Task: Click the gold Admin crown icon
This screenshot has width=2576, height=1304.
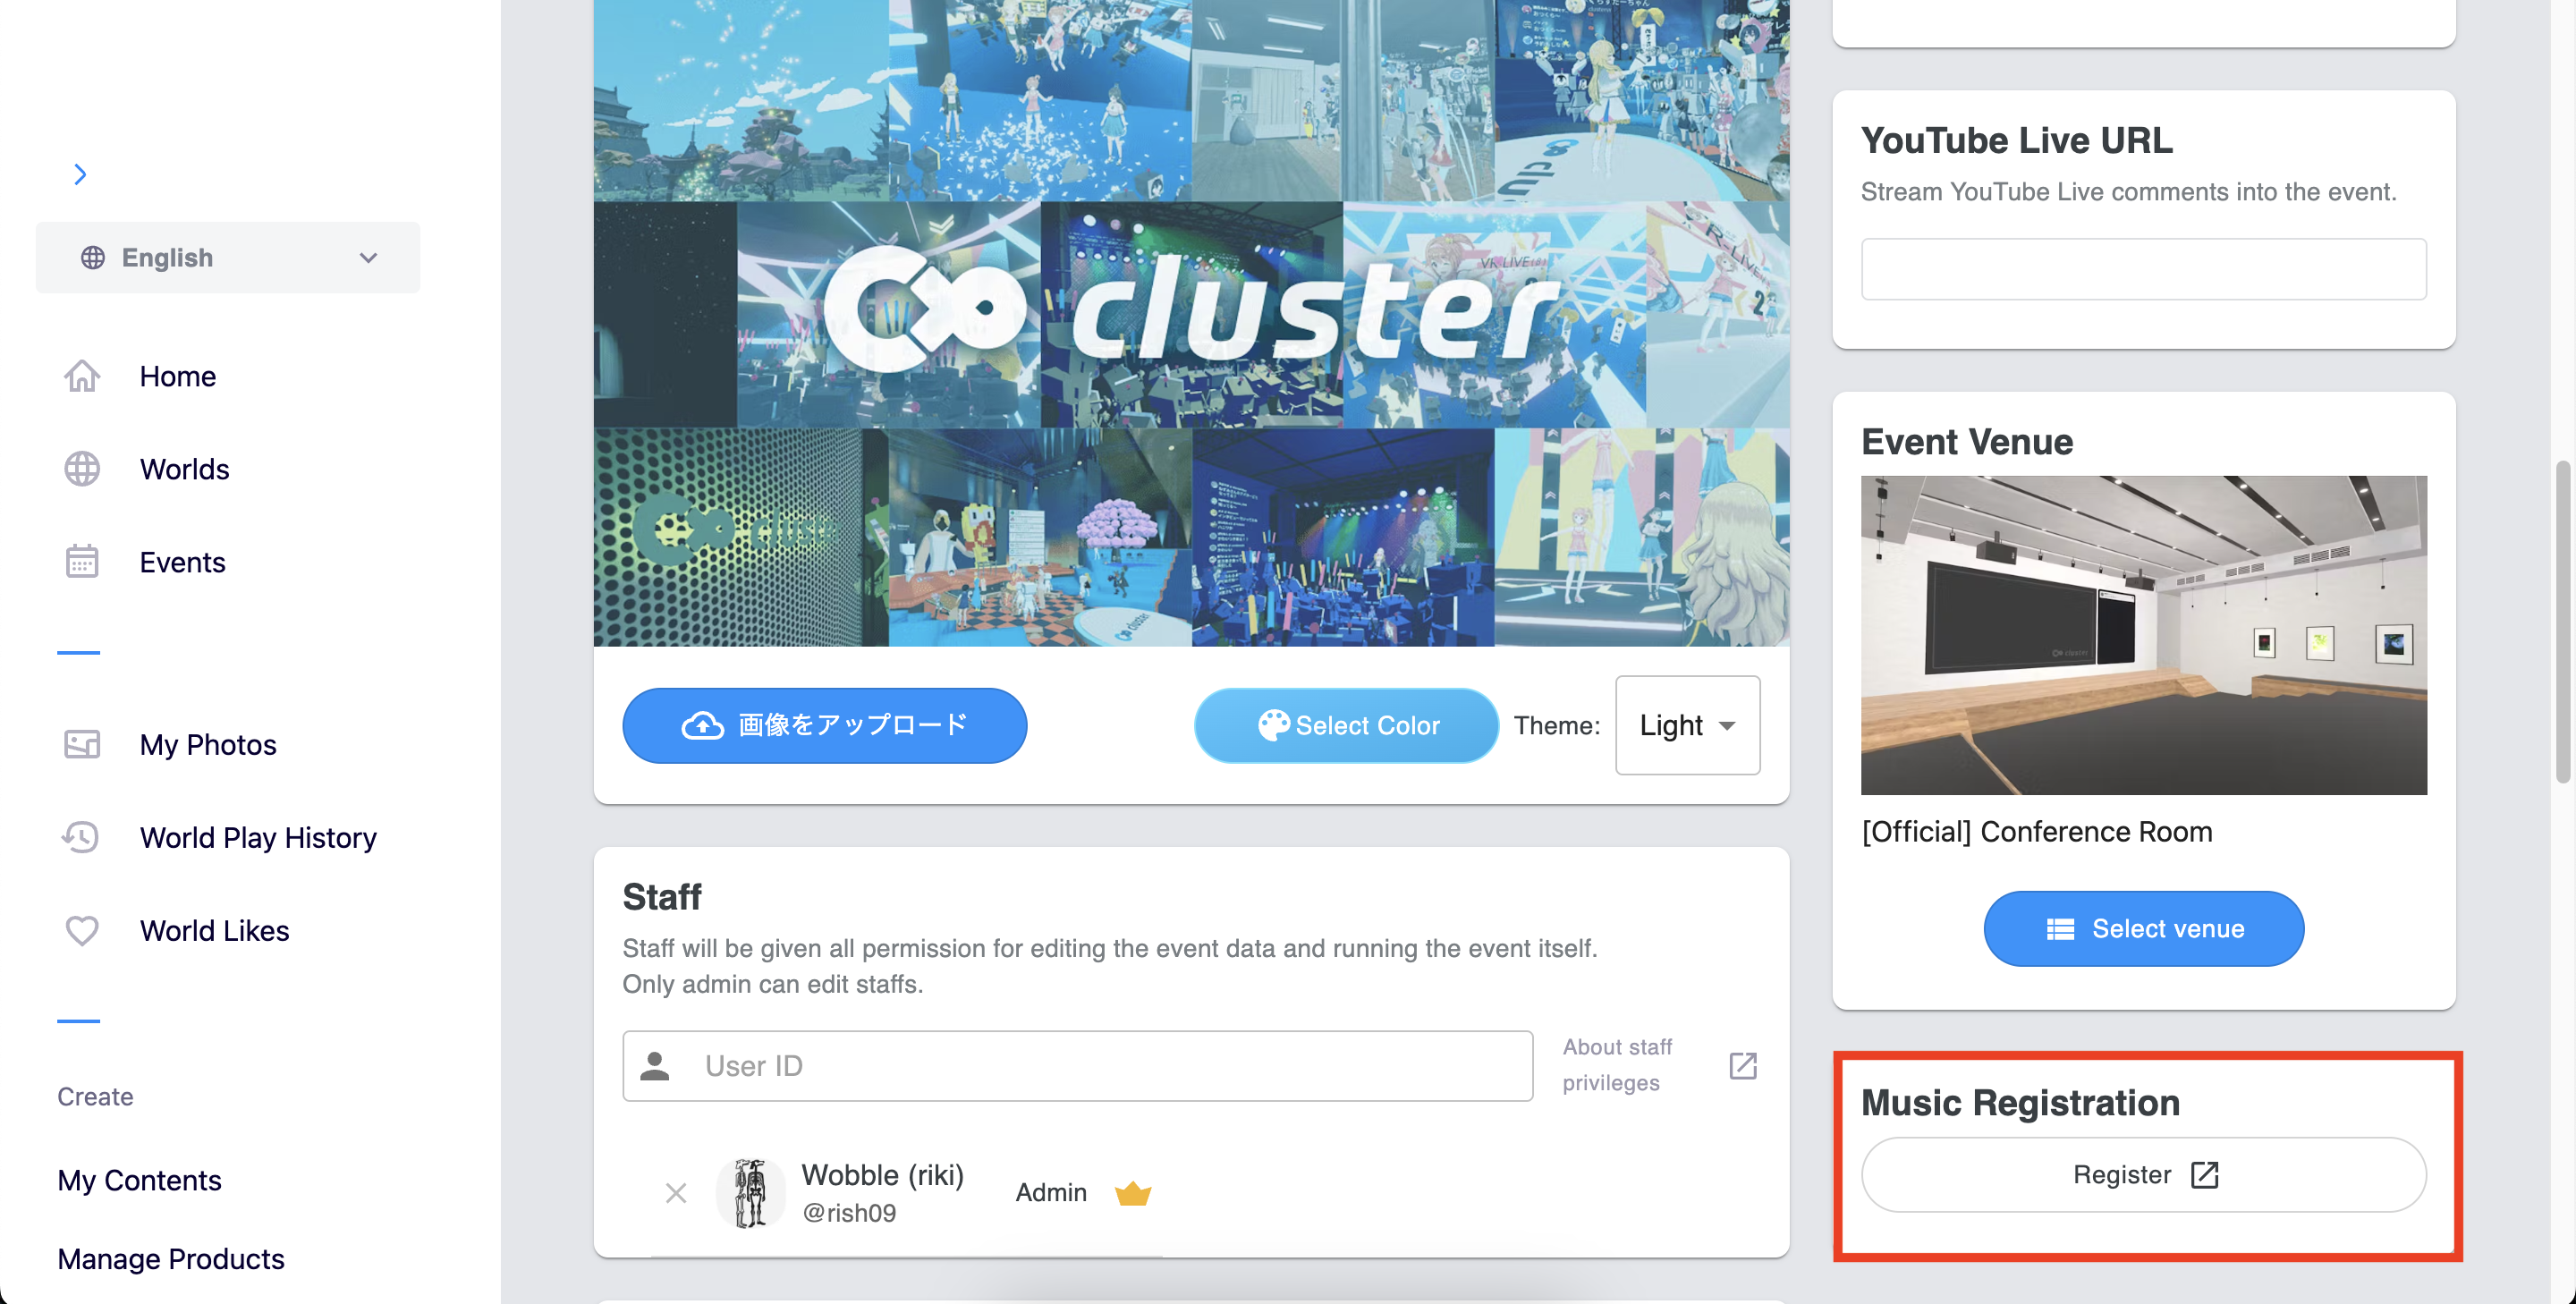Action: pyautogui.click(x=1132, y=1193)
